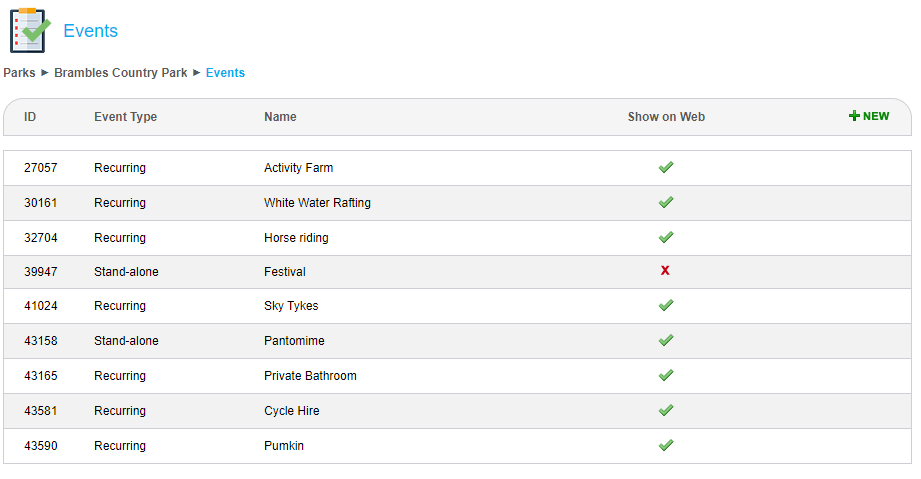Image resolution: width=921 pixels, height=479 pixels.
Task: Click green checkmark in Pumkin row
Action: [666, 445]
